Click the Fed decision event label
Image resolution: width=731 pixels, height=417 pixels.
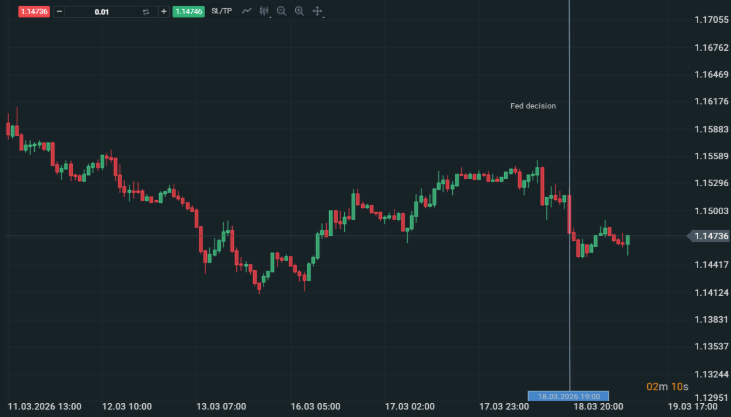[x=533, y=106]
